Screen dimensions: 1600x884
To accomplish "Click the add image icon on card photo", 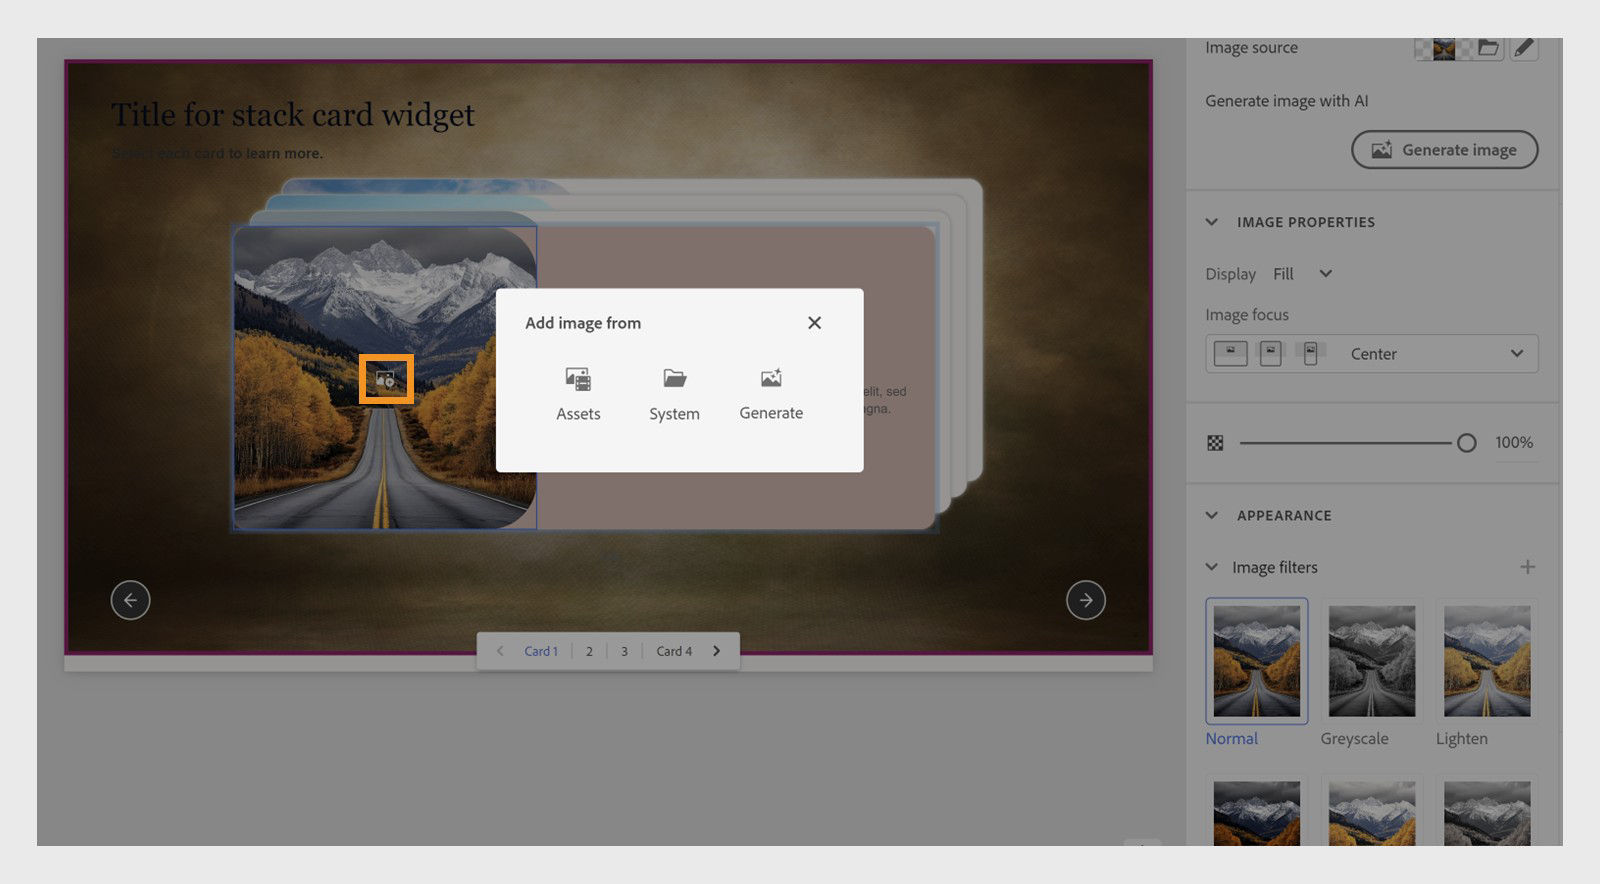I will point(386,379).
